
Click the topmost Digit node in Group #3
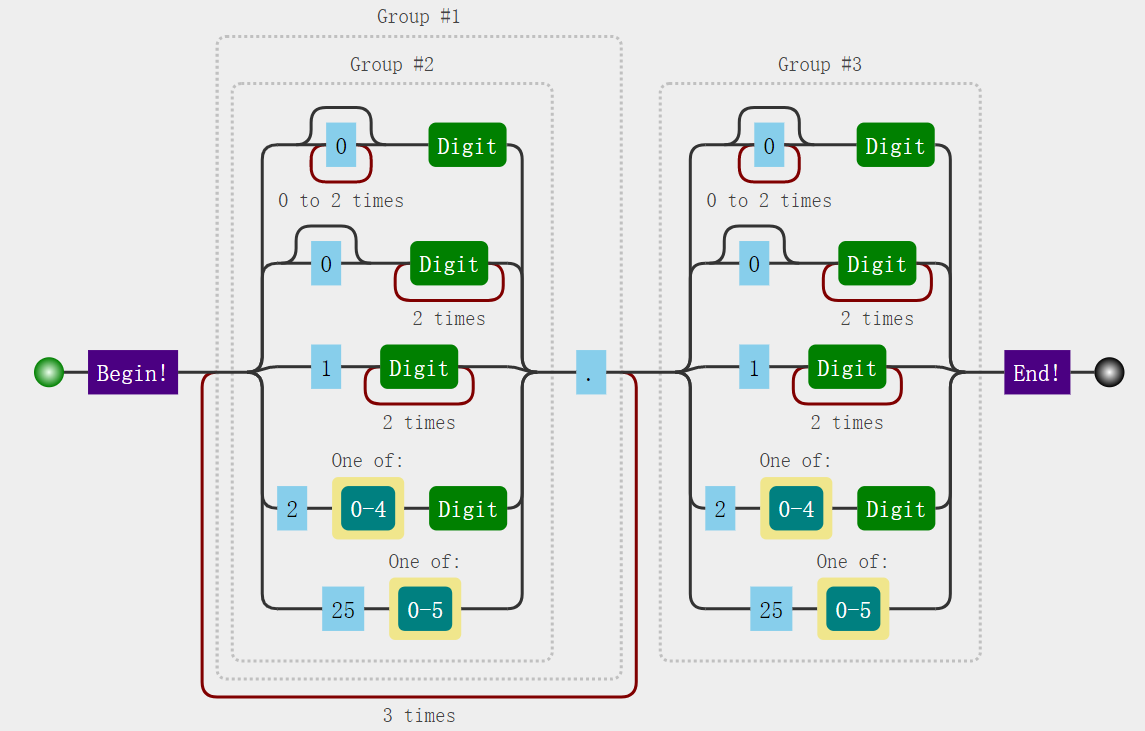[895, 145]
